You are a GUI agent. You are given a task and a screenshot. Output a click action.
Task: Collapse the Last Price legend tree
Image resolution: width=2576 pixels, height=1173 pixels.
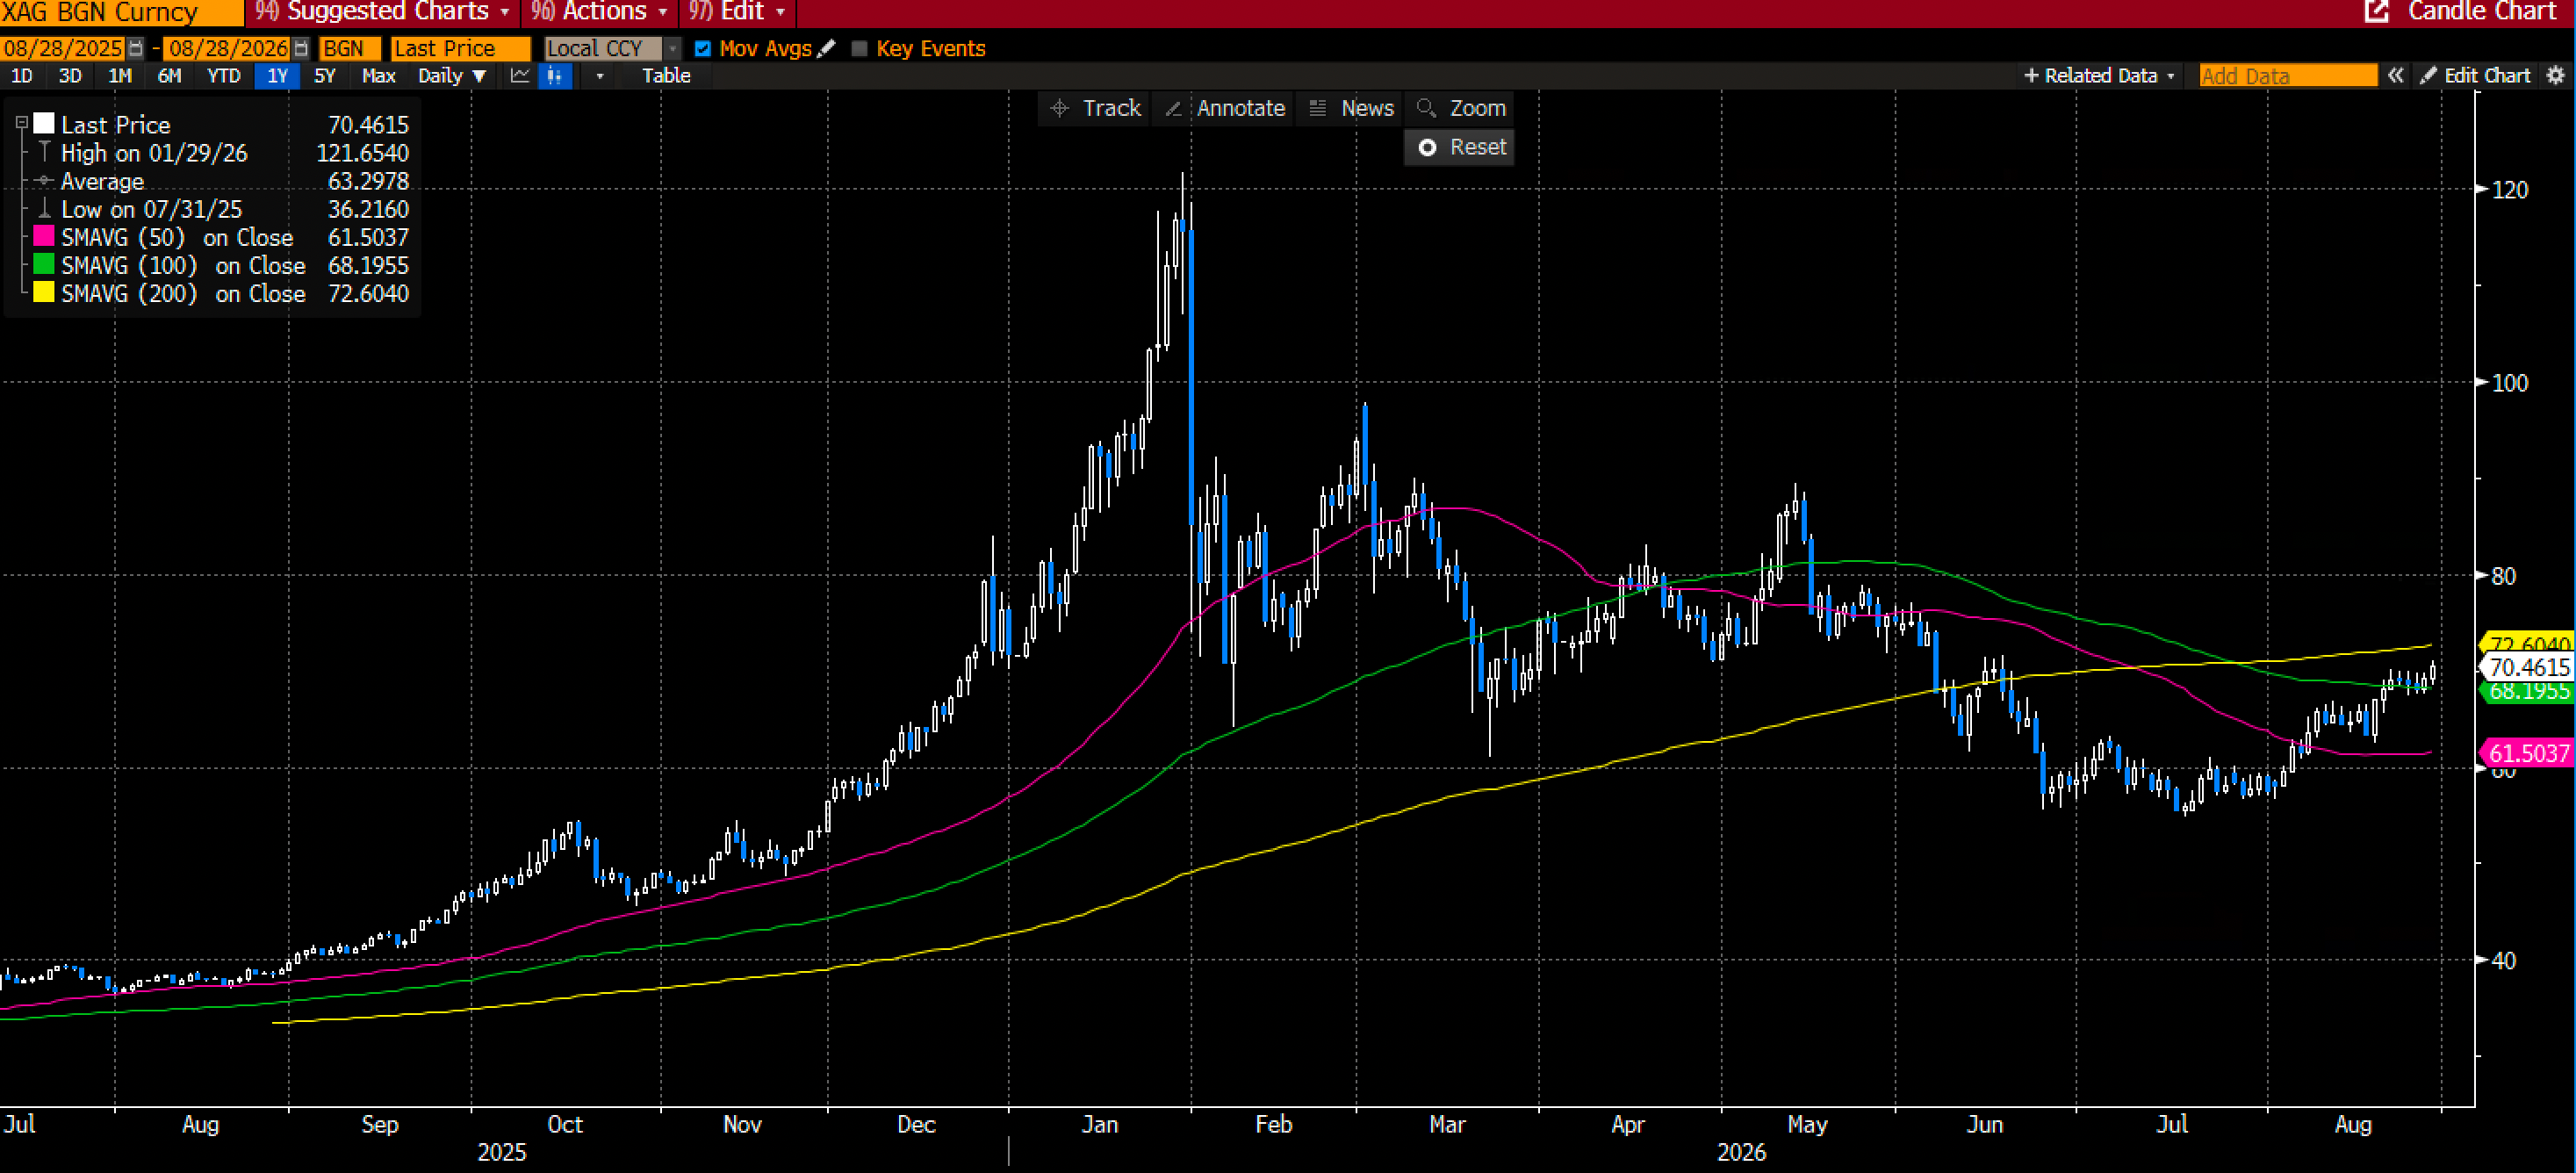[x=21, y=123]
